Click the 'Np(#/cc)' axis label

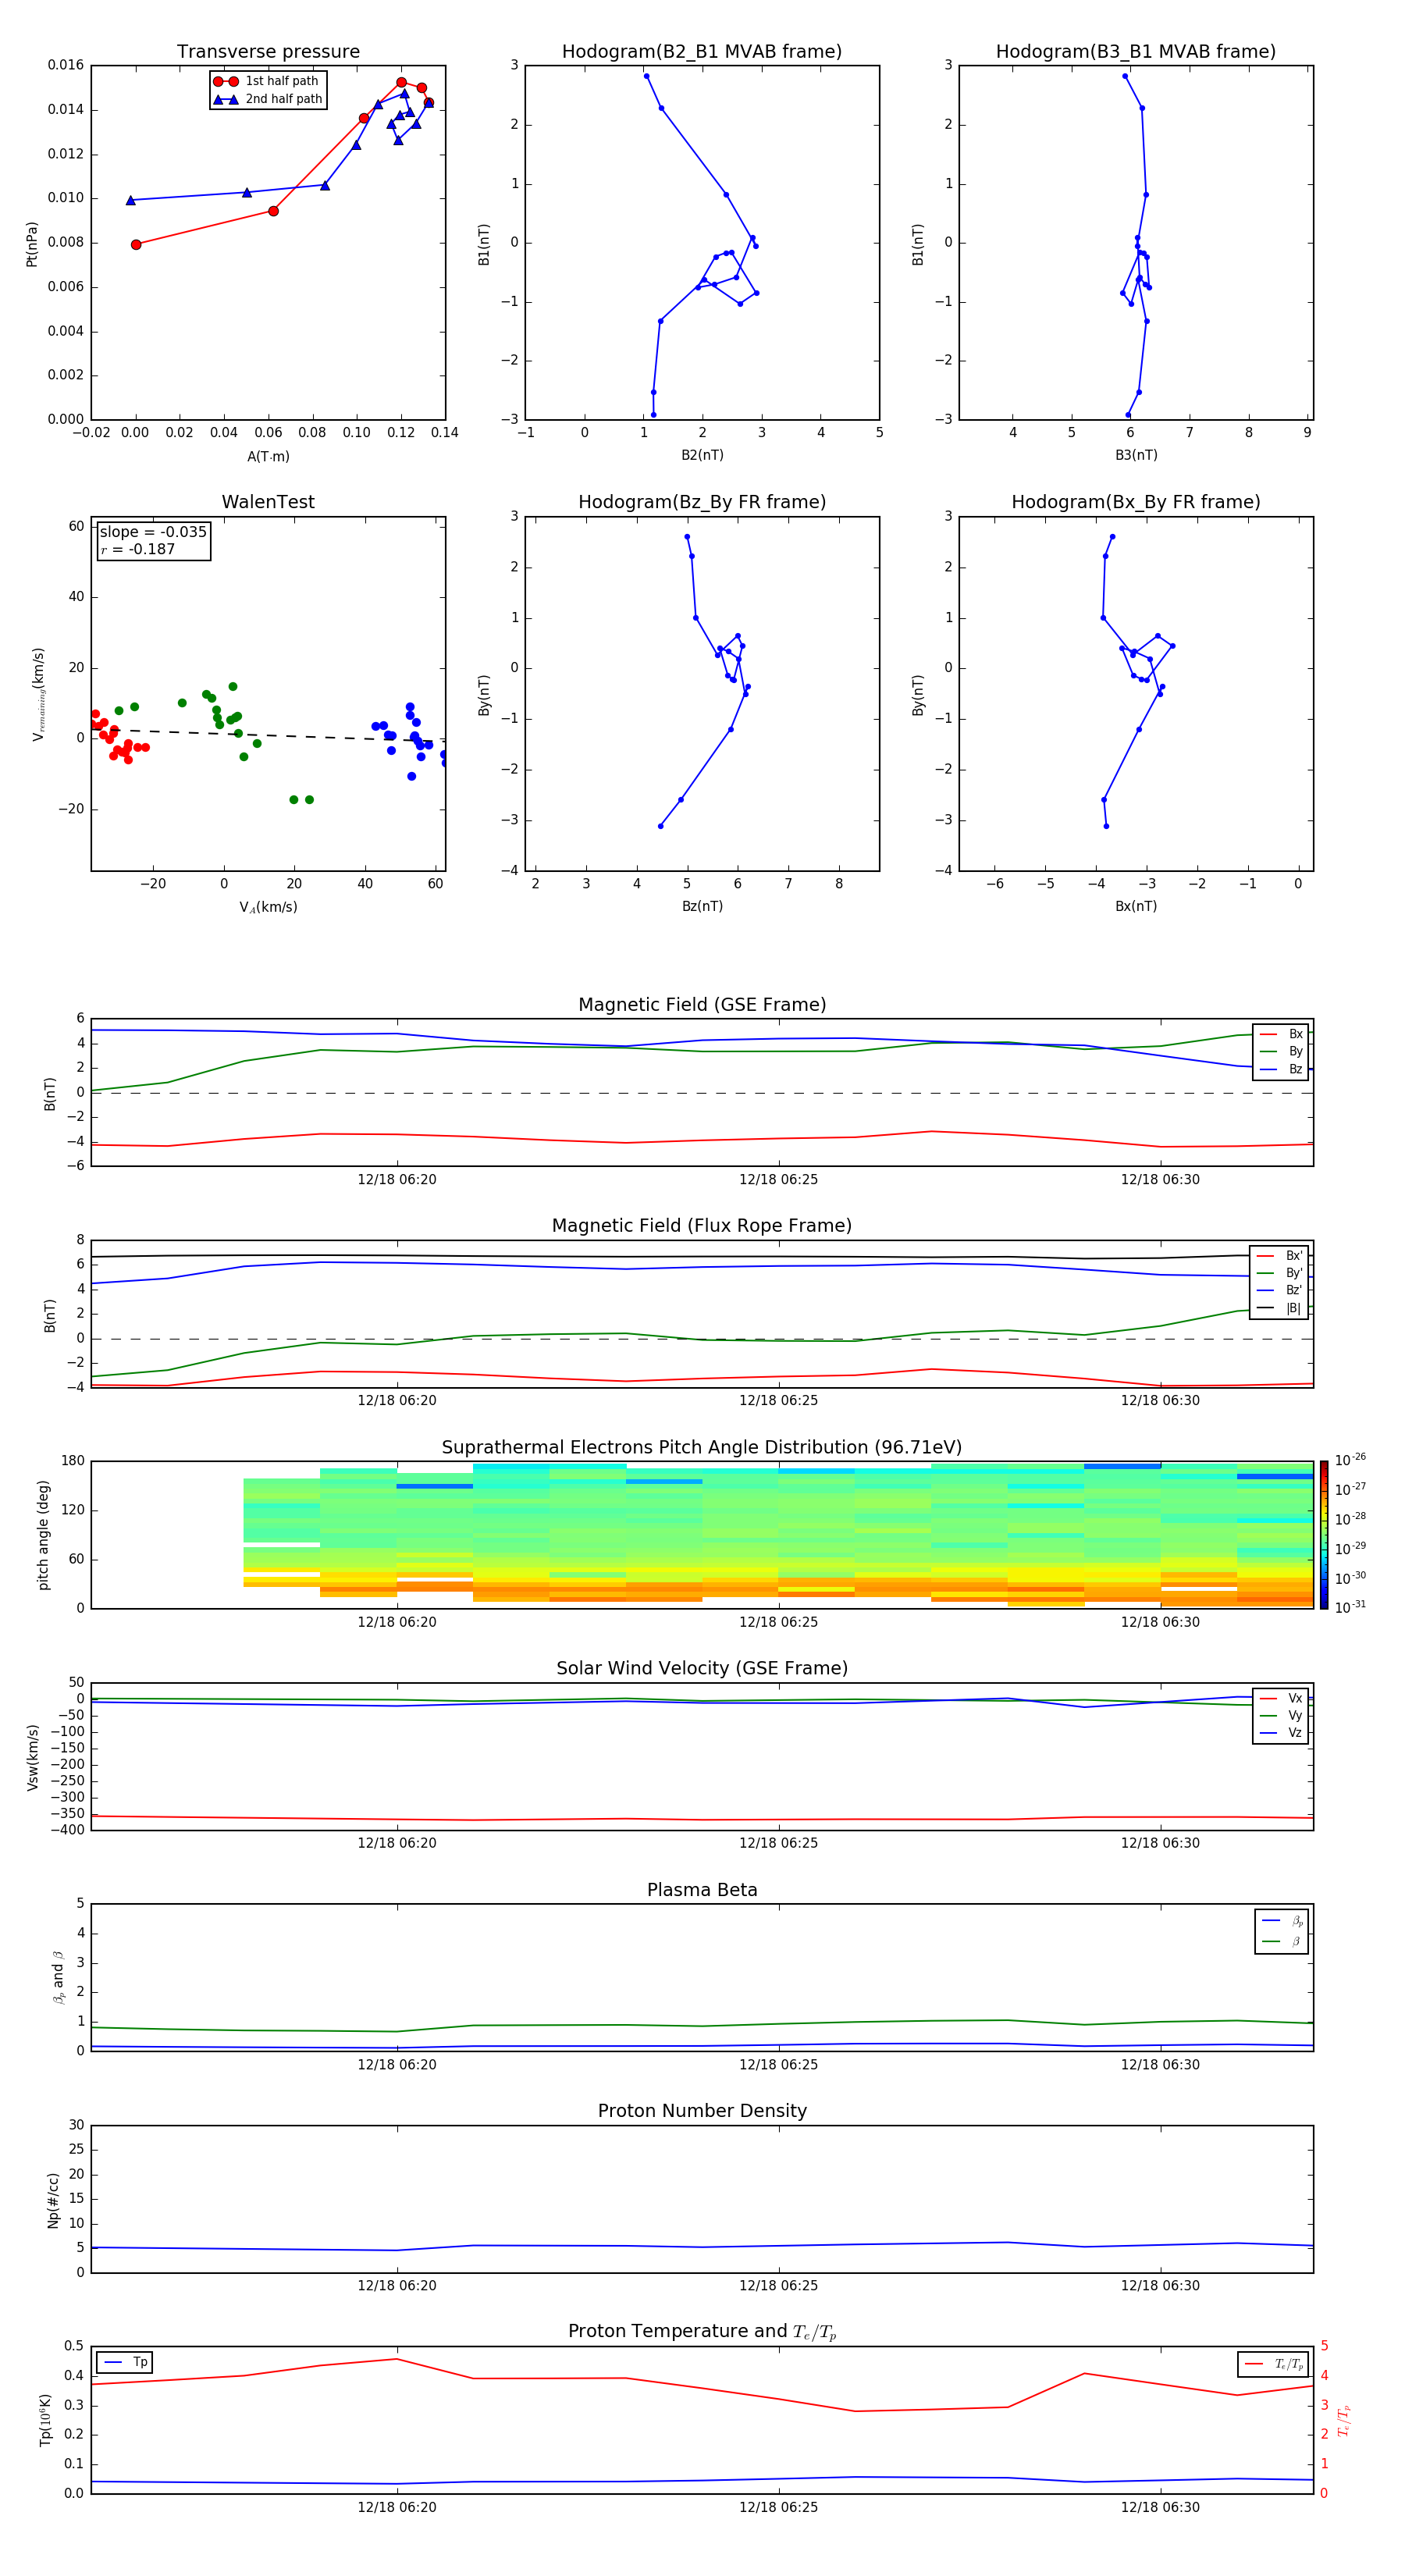click(54, 2200)
